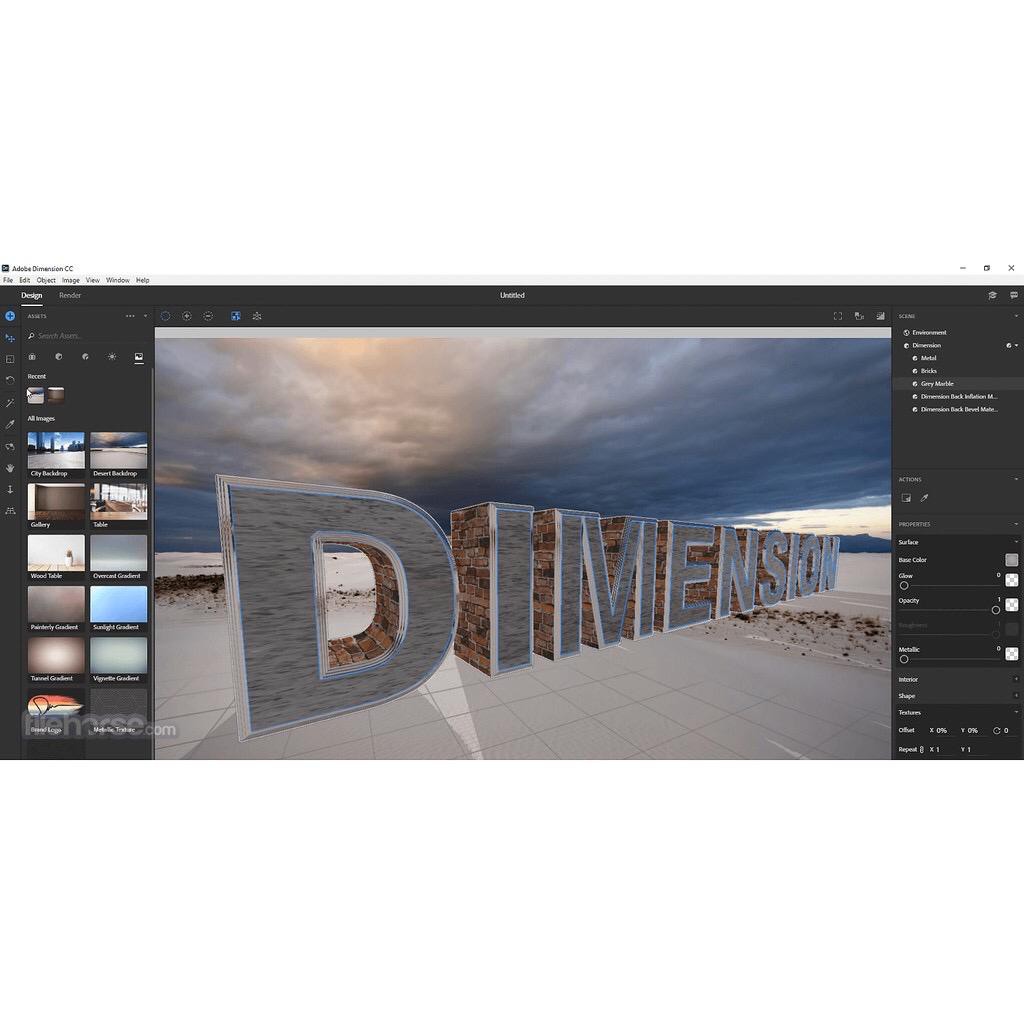The height and width of the screenshot is (1024, 1024).
Task: Collapse the Assets panel arrow
Action: [x=145, y=316]
